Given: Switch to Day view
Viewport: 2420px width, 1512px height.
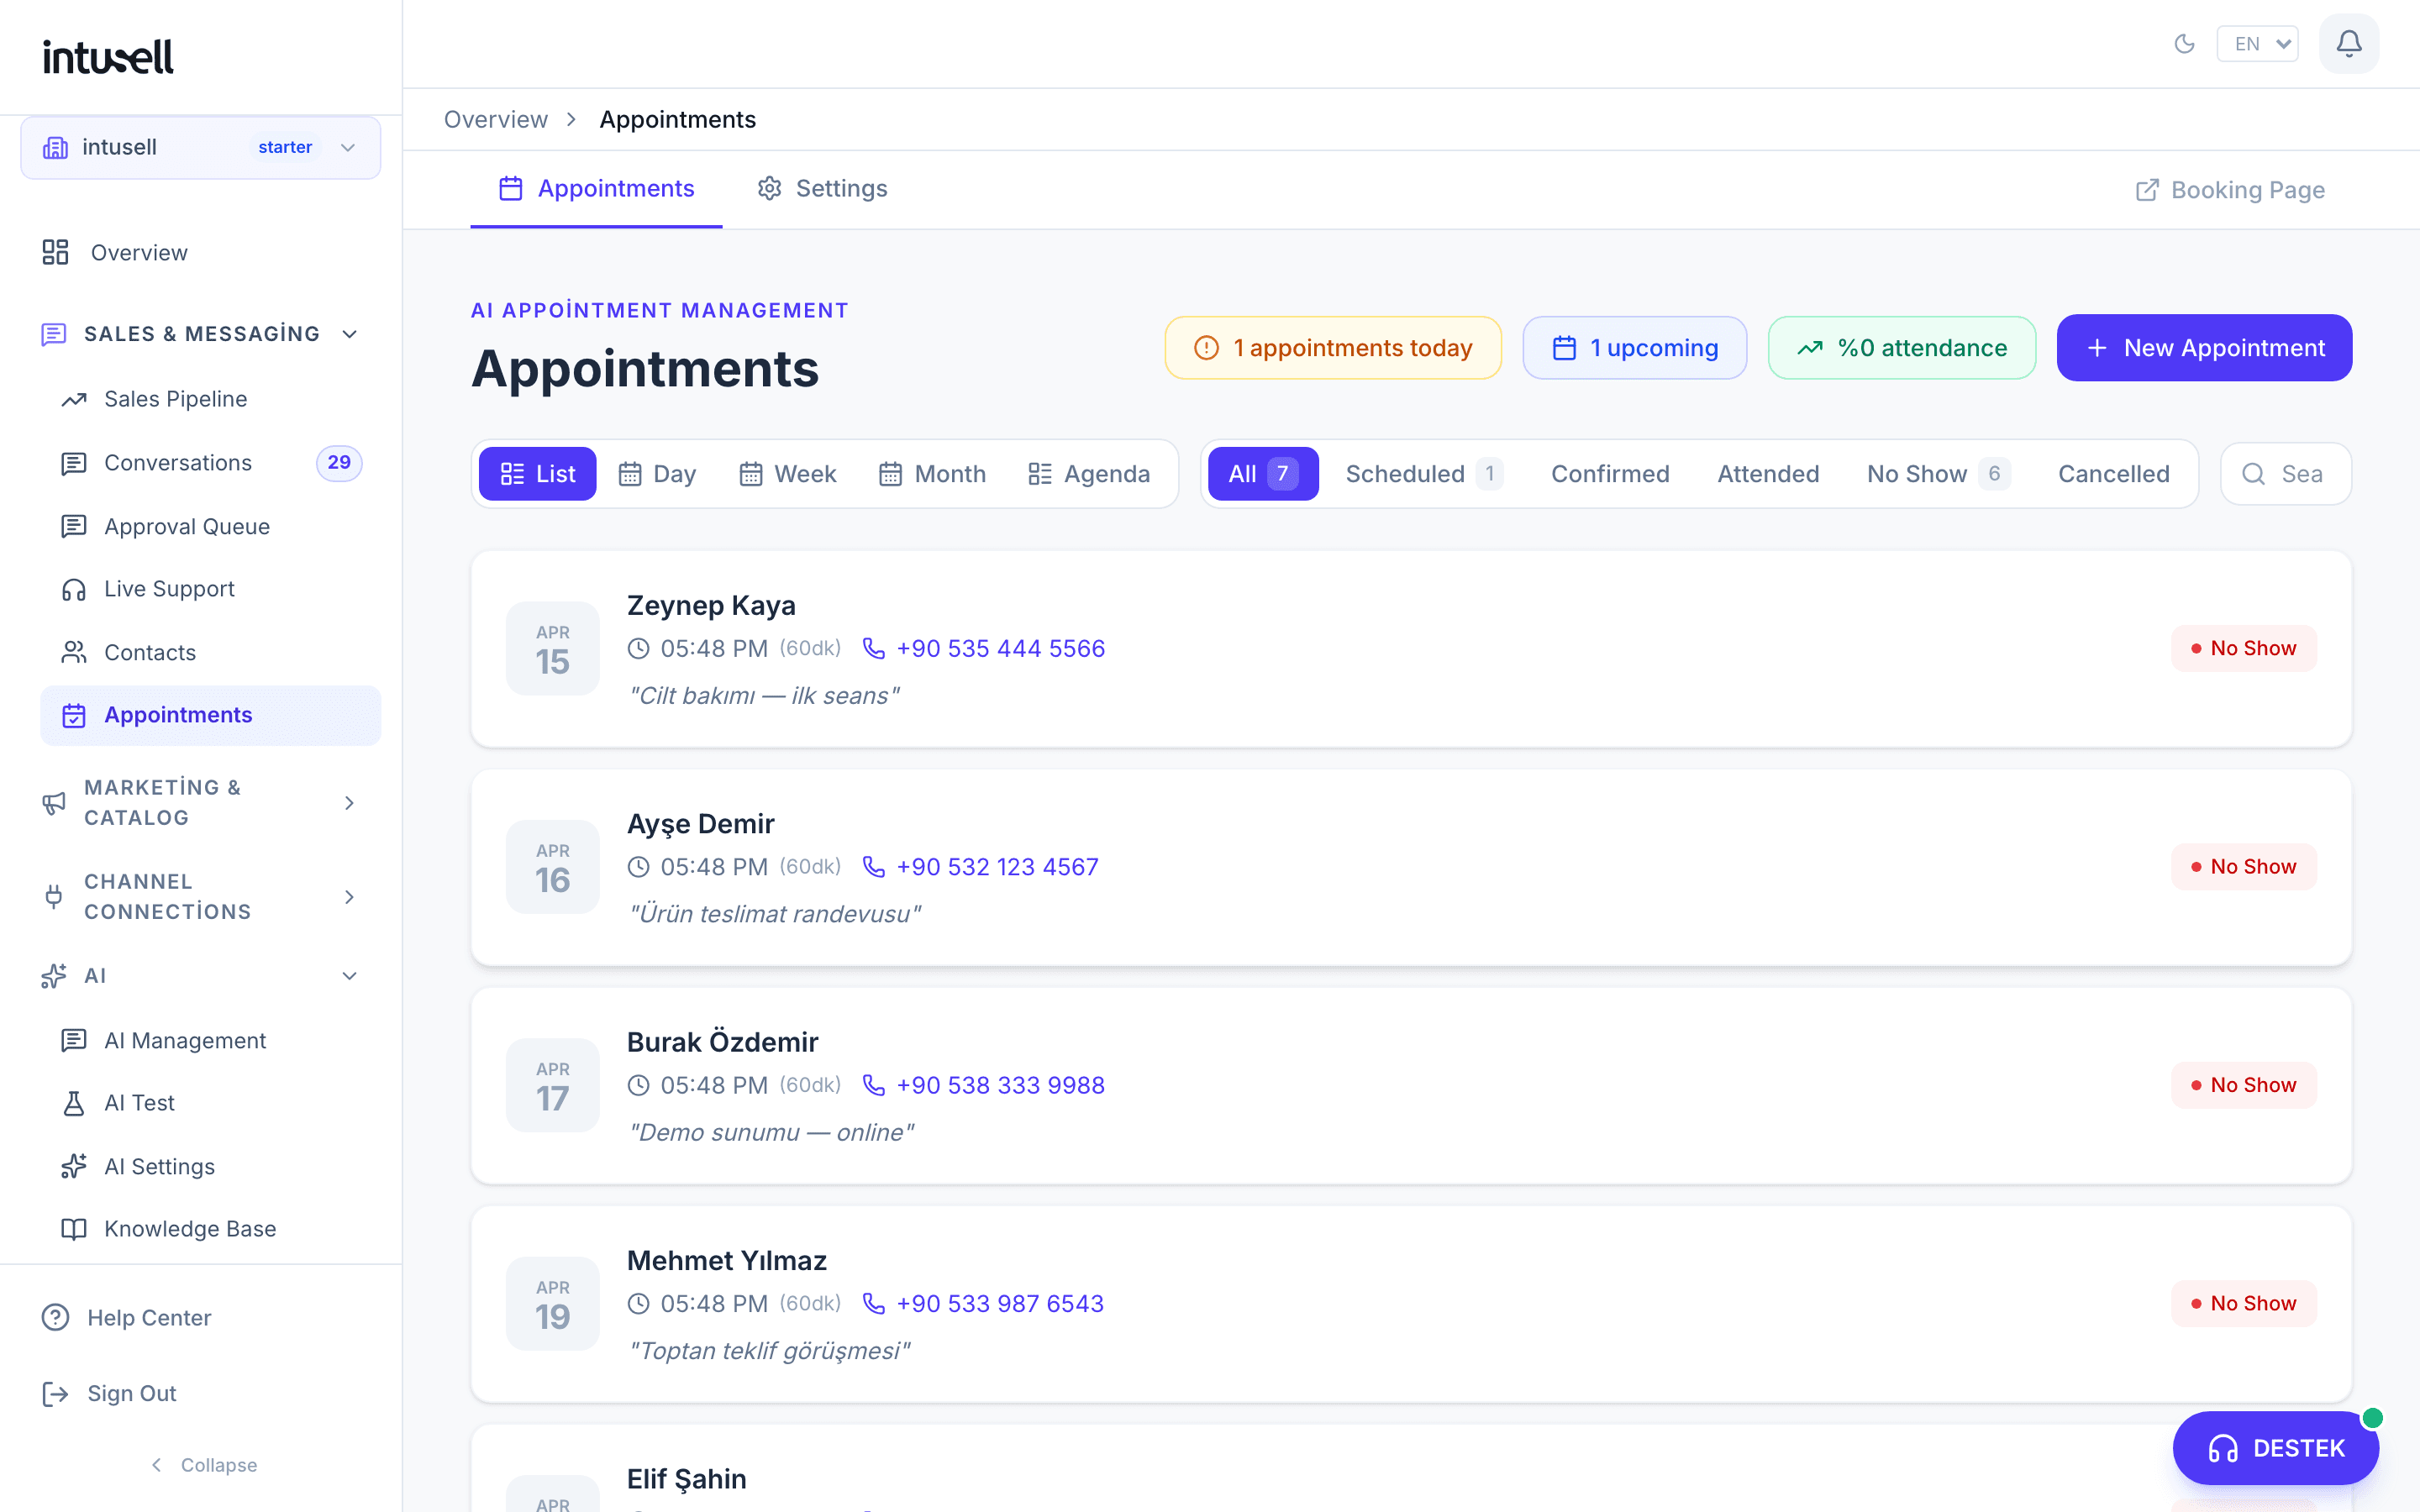Looking at the screenshot, I should pos(657,474).
